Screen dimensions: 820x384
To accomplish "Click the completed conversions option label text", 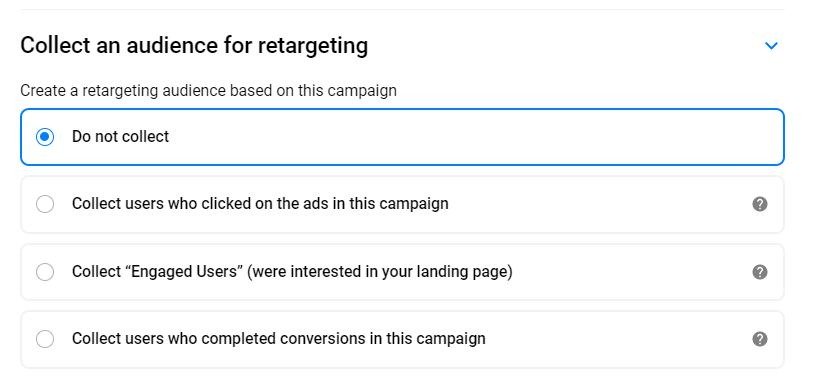I will click(x=278, y=339).
